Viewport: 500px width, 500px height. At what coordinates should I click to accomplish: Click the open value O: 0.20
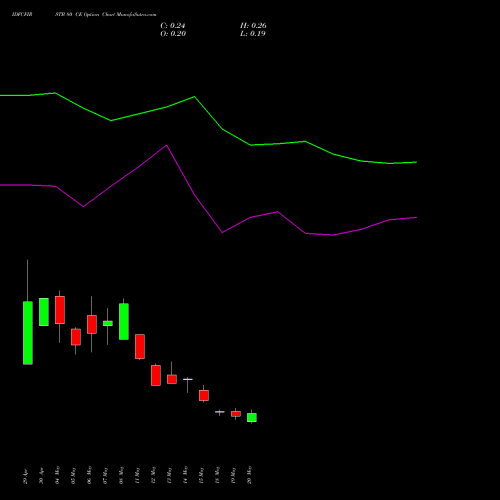point(173,34)
